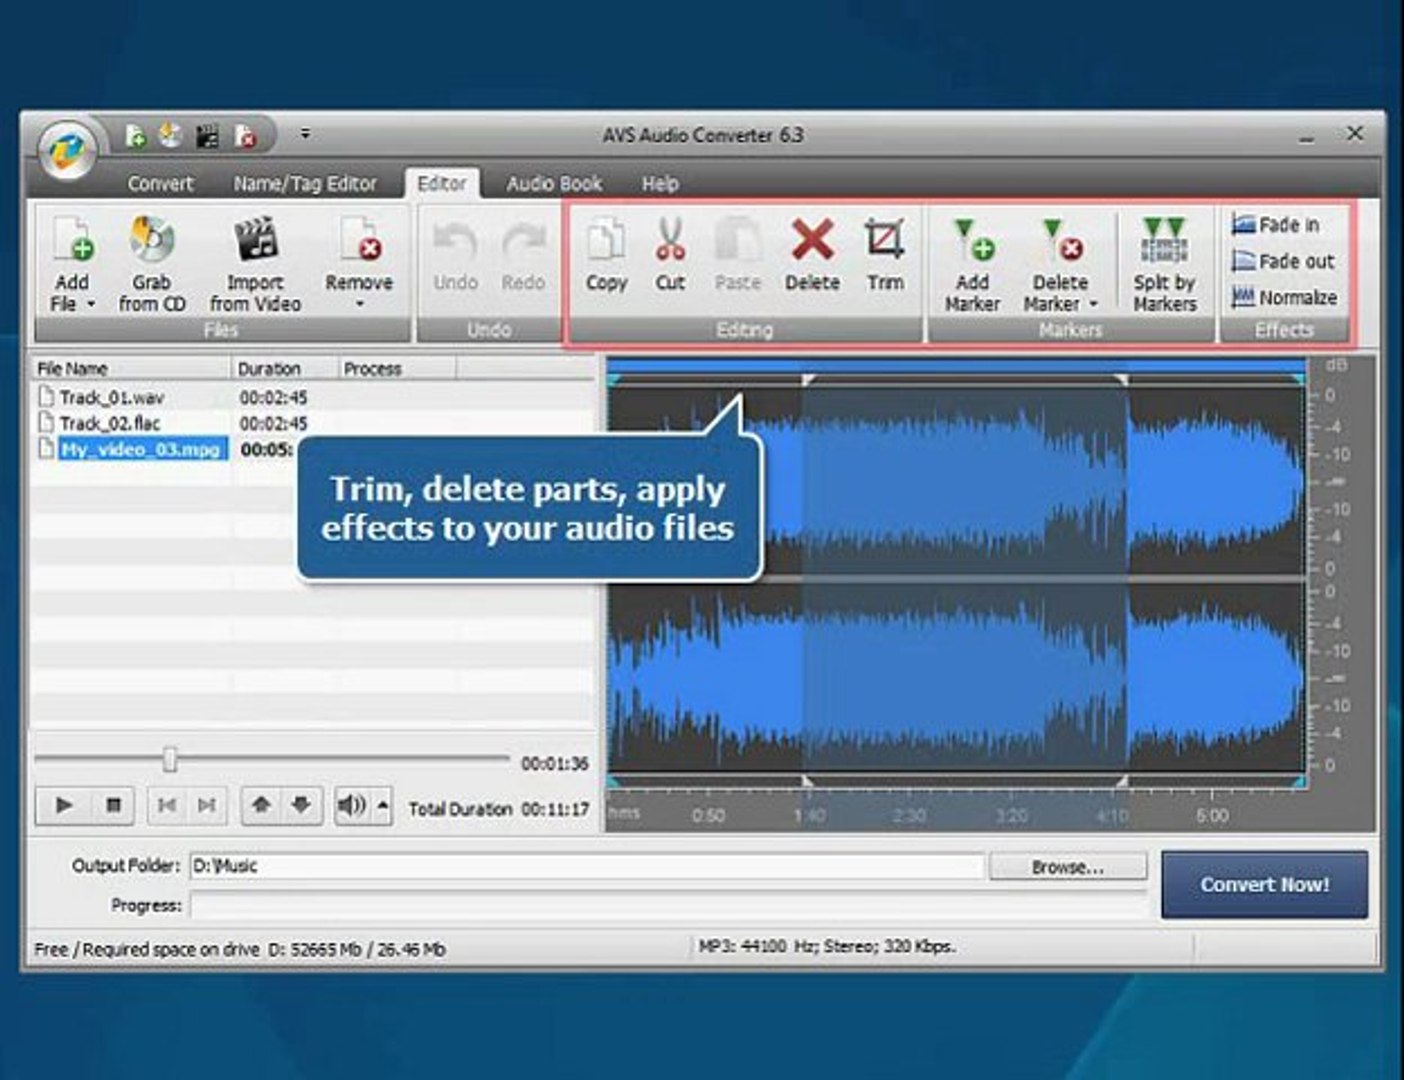
Task: Click the 5:00 mark on the timeline
Action: point(1212,816)
